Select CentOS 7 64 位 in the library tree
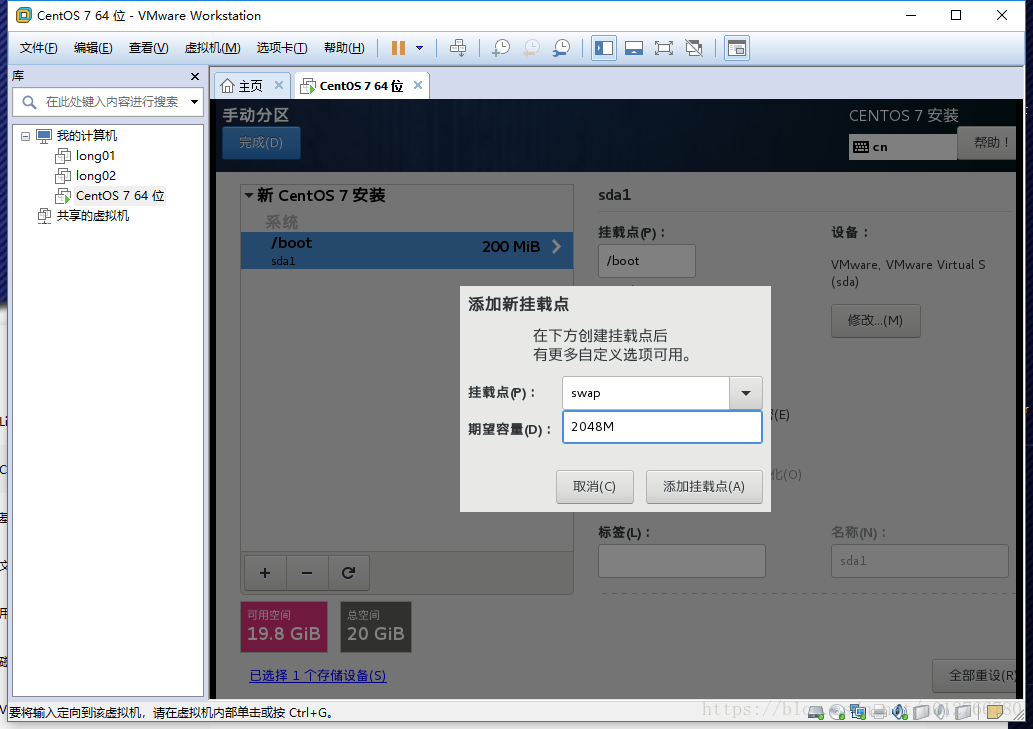The image size is (1033, 729). 119,196
